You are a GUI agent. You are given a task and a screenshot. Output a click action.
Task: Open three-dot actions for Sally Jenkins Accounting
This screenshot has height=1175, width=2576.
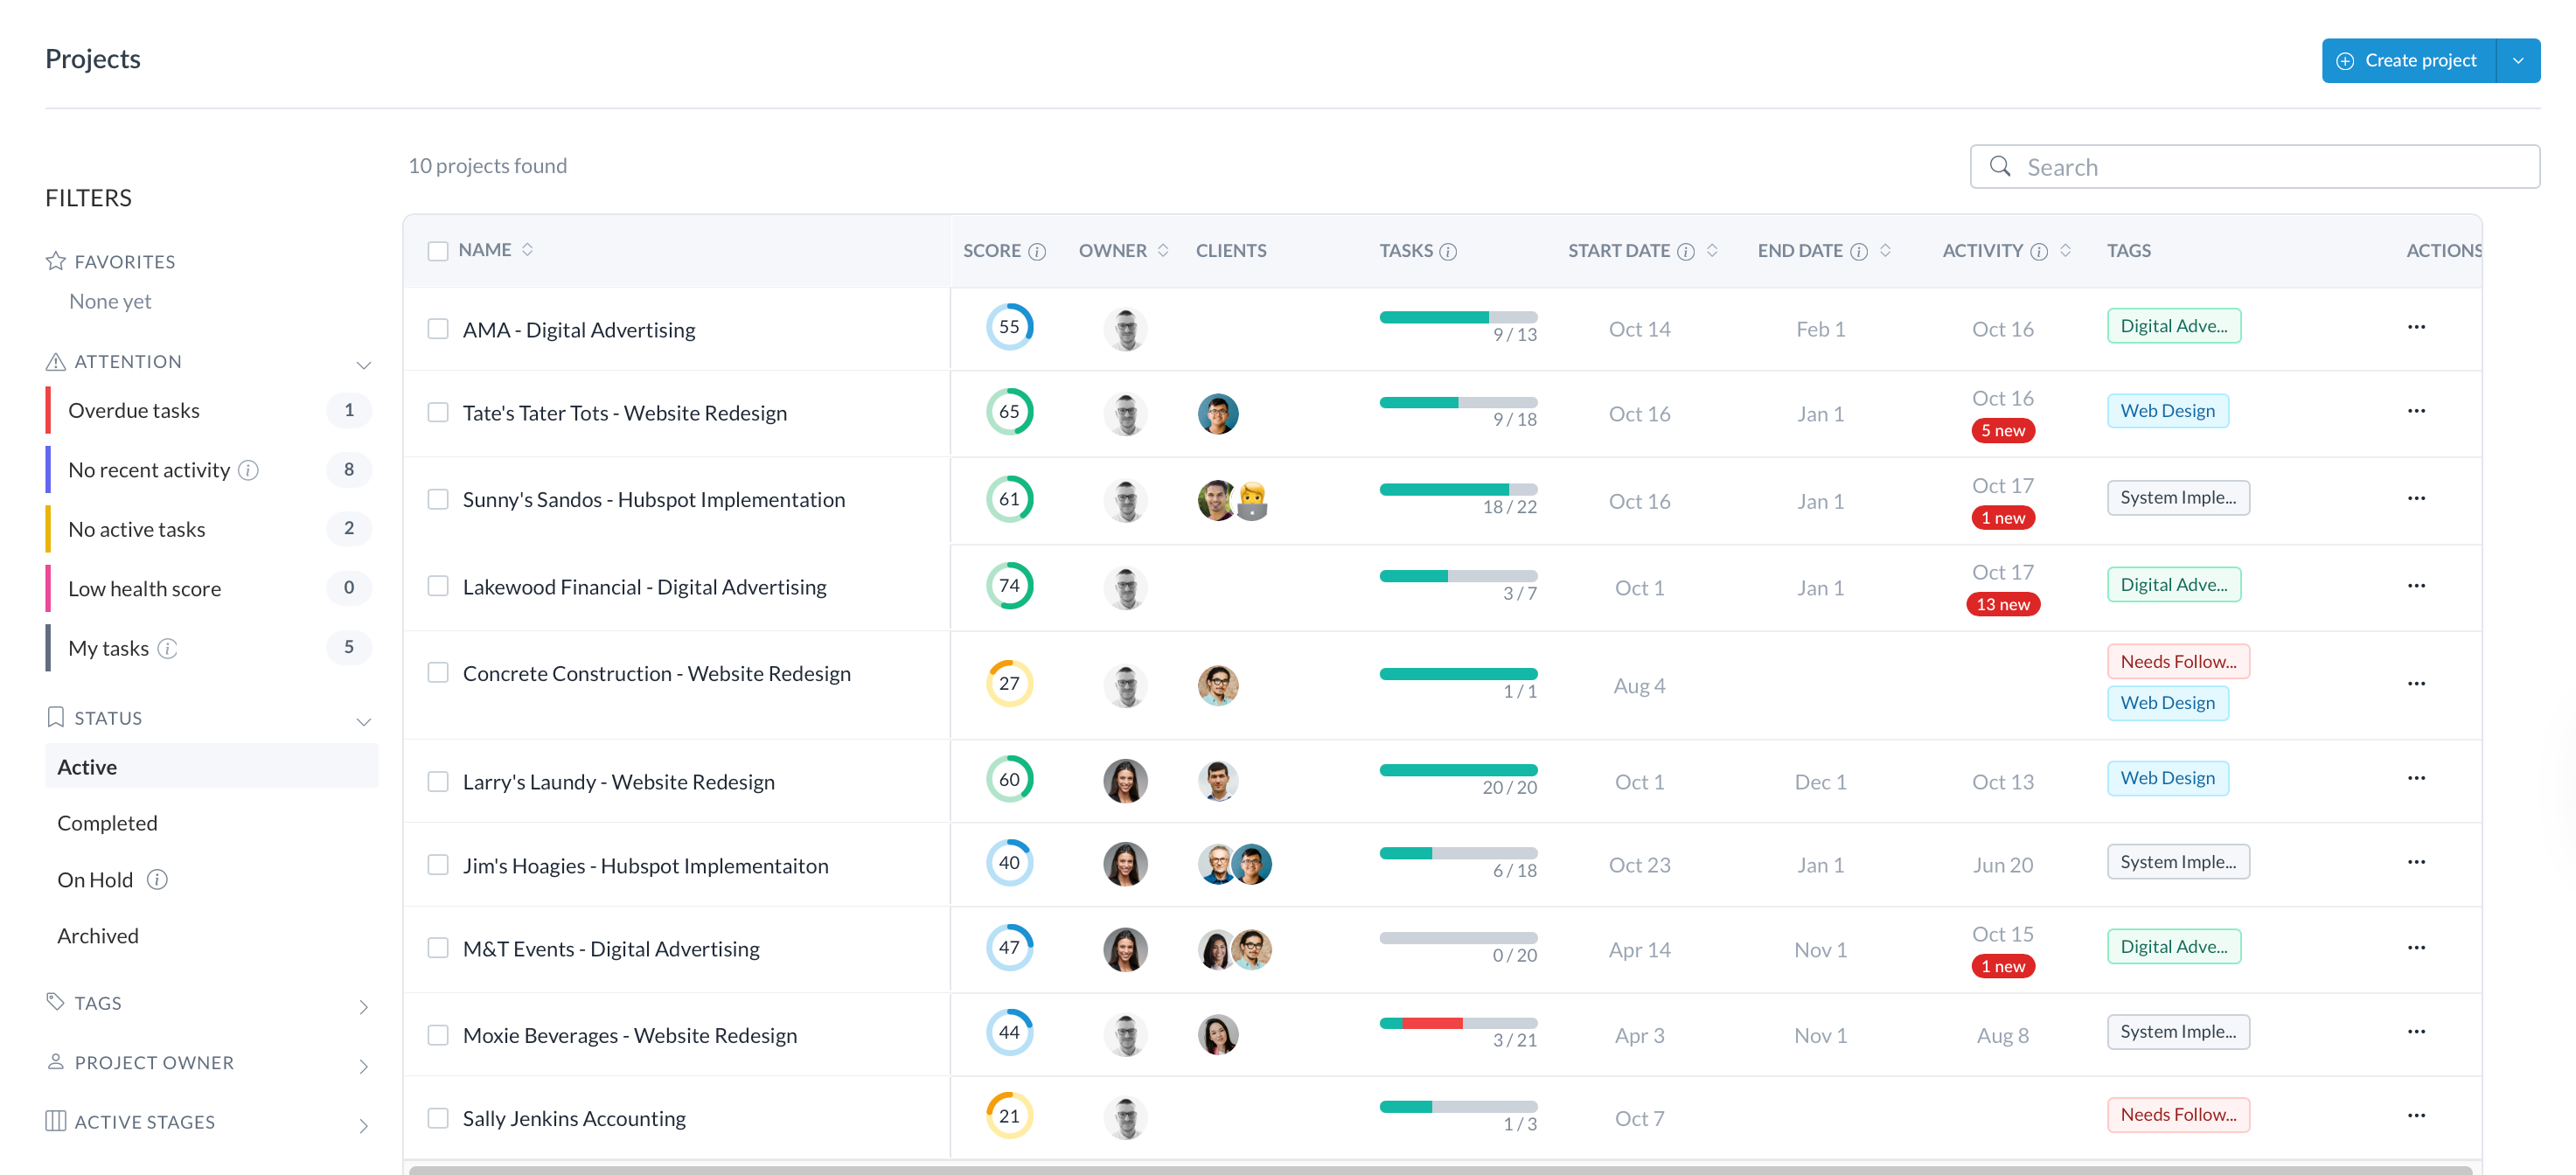click(x=2415, y=1115)
